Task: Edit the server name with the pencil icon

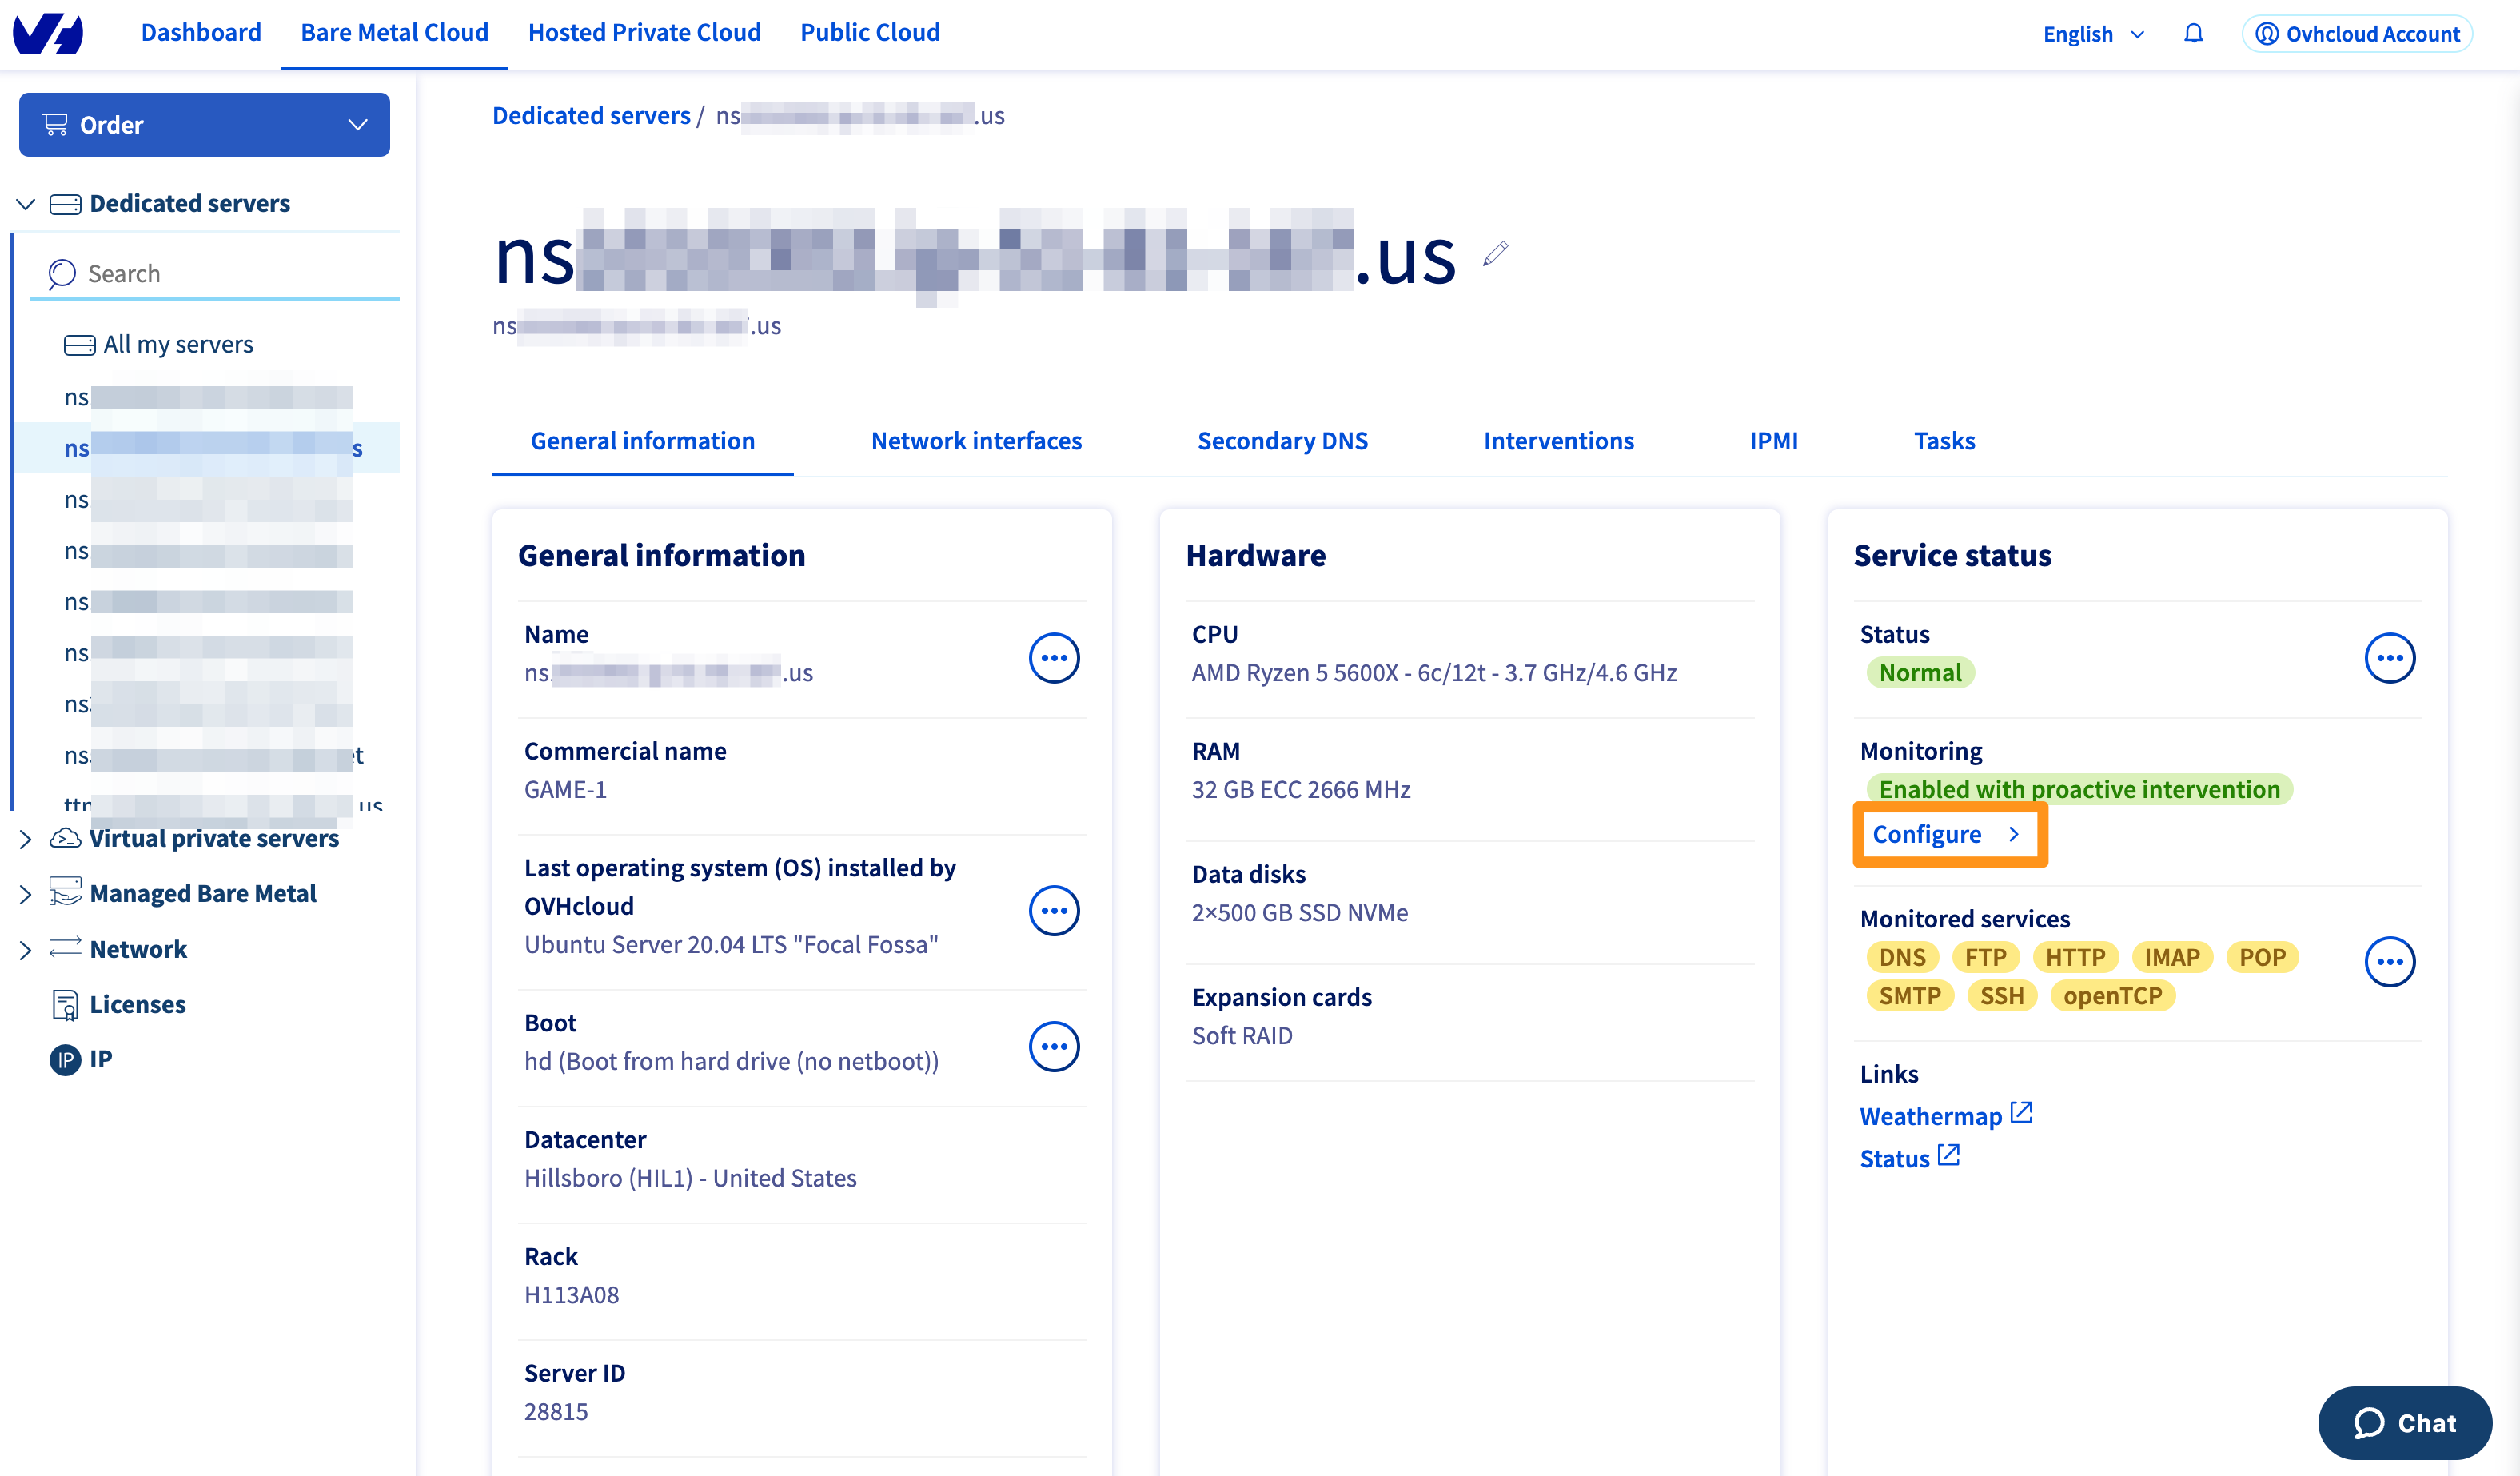Action: click(x=1494, y=253)
